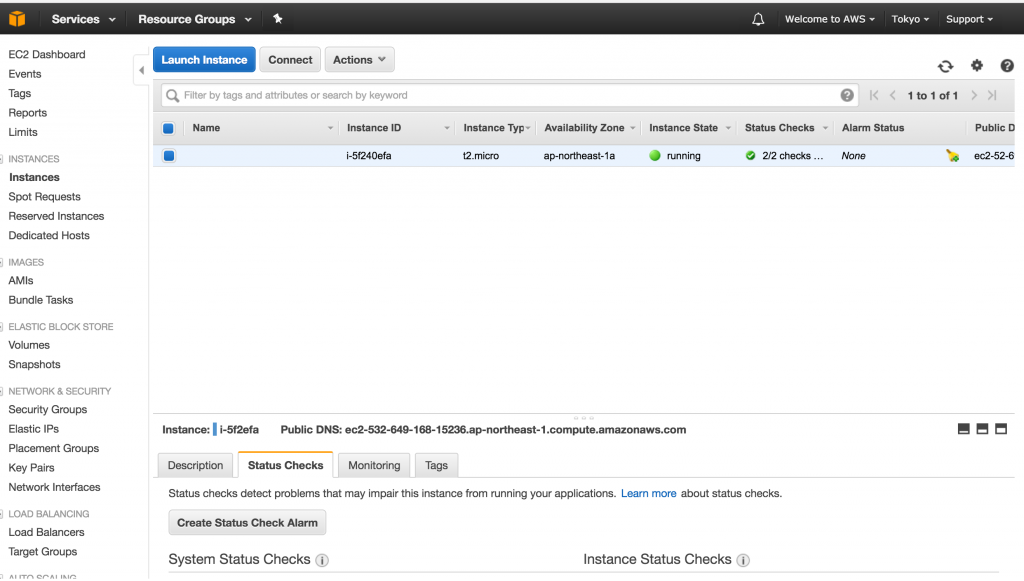Open the Tokyo region selector
Viewport: 1024px width, 581px height.
click(910, 19)
